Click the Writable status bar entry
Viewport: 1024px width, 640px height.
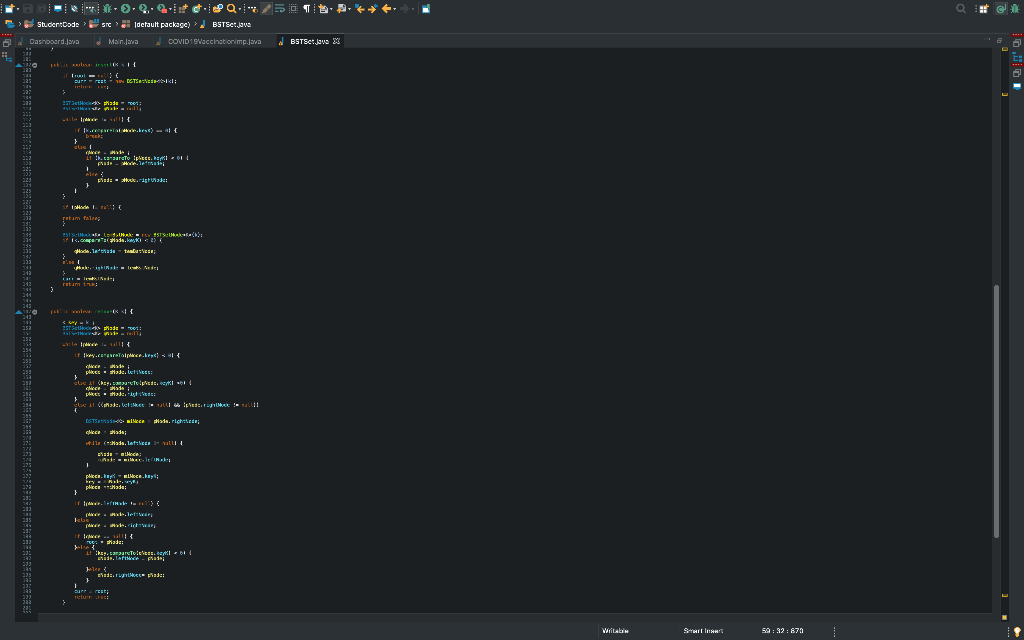coord(615,631)
